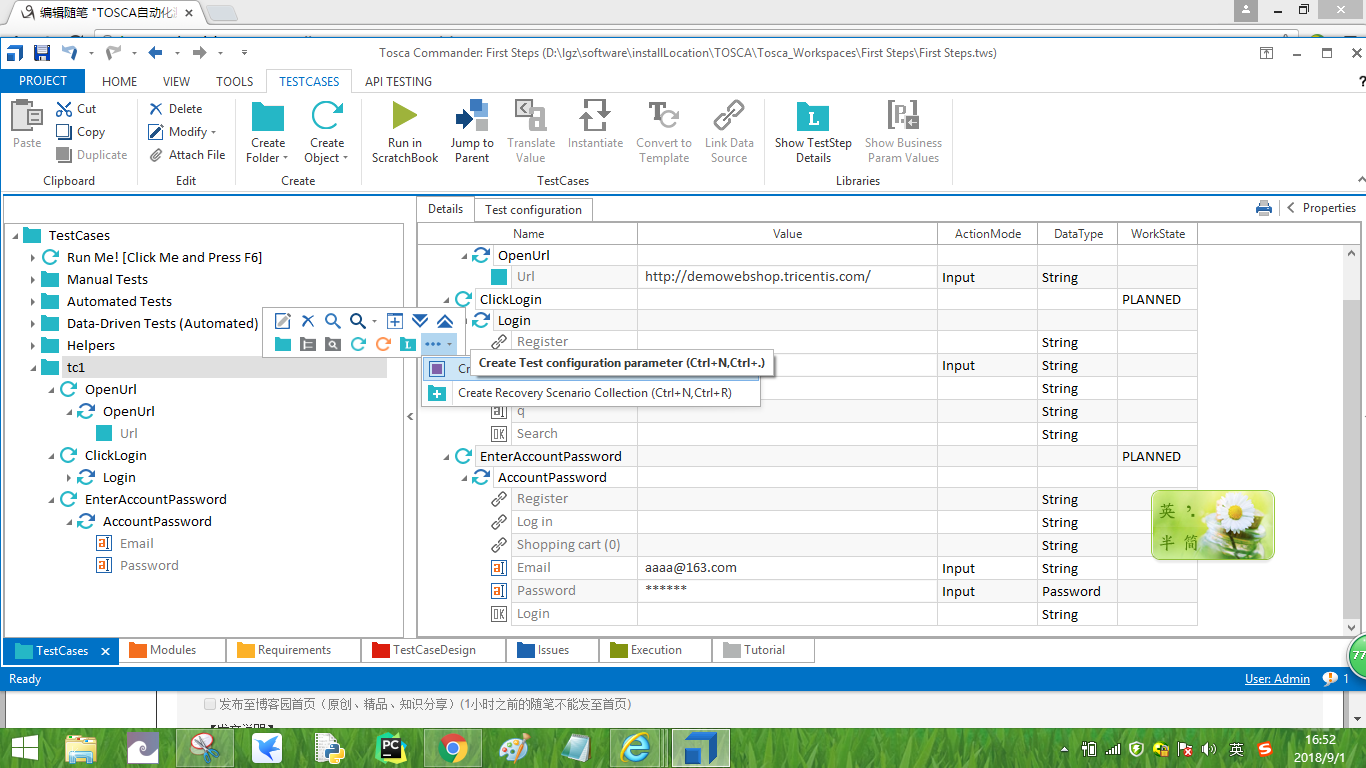Screen dimensions: 1366x768
Task: Click the pencil edit icon in the mini toolbar
Action: (x=283, y=321)
